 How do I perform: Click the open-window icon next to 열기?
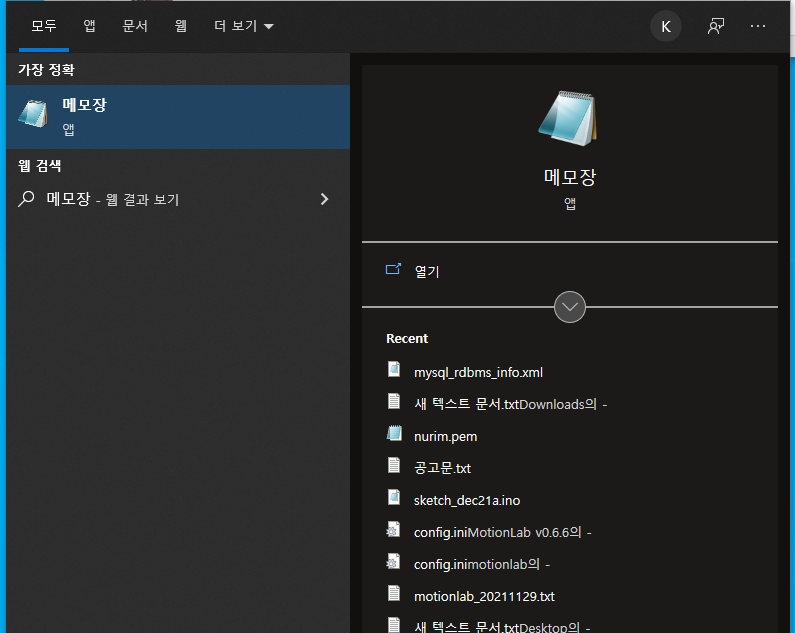click(x=393, y=269)
